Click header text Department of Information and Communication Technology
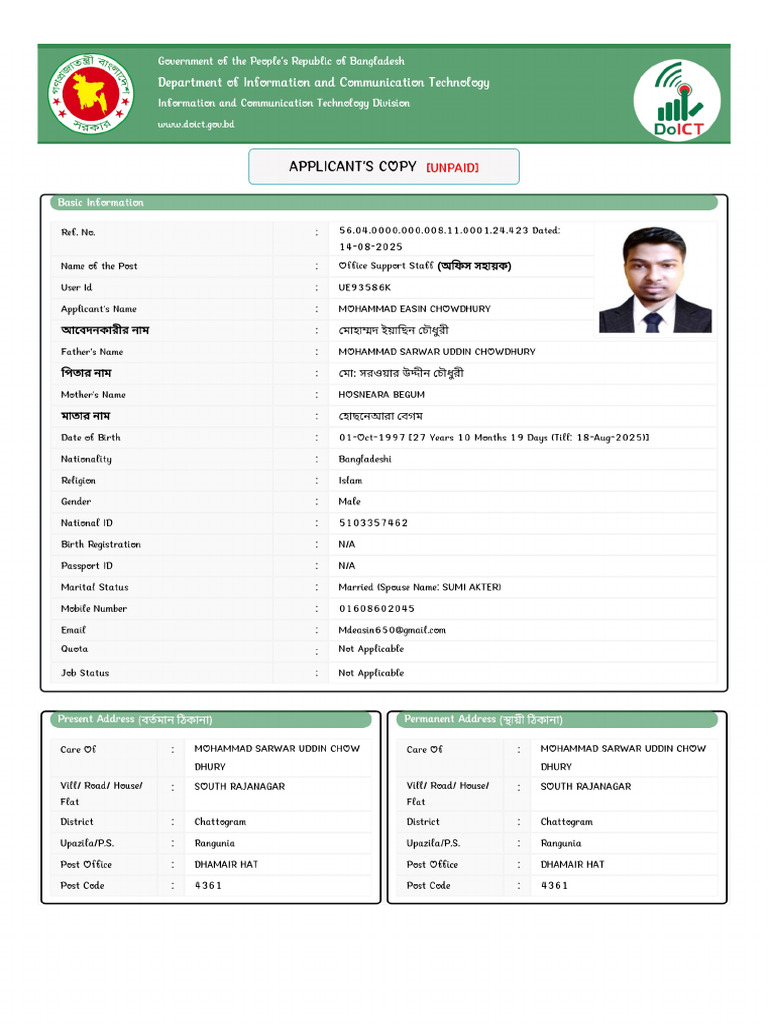This screenshot has height=1024, width=768. pyautogui.click(x=323, y=82)
